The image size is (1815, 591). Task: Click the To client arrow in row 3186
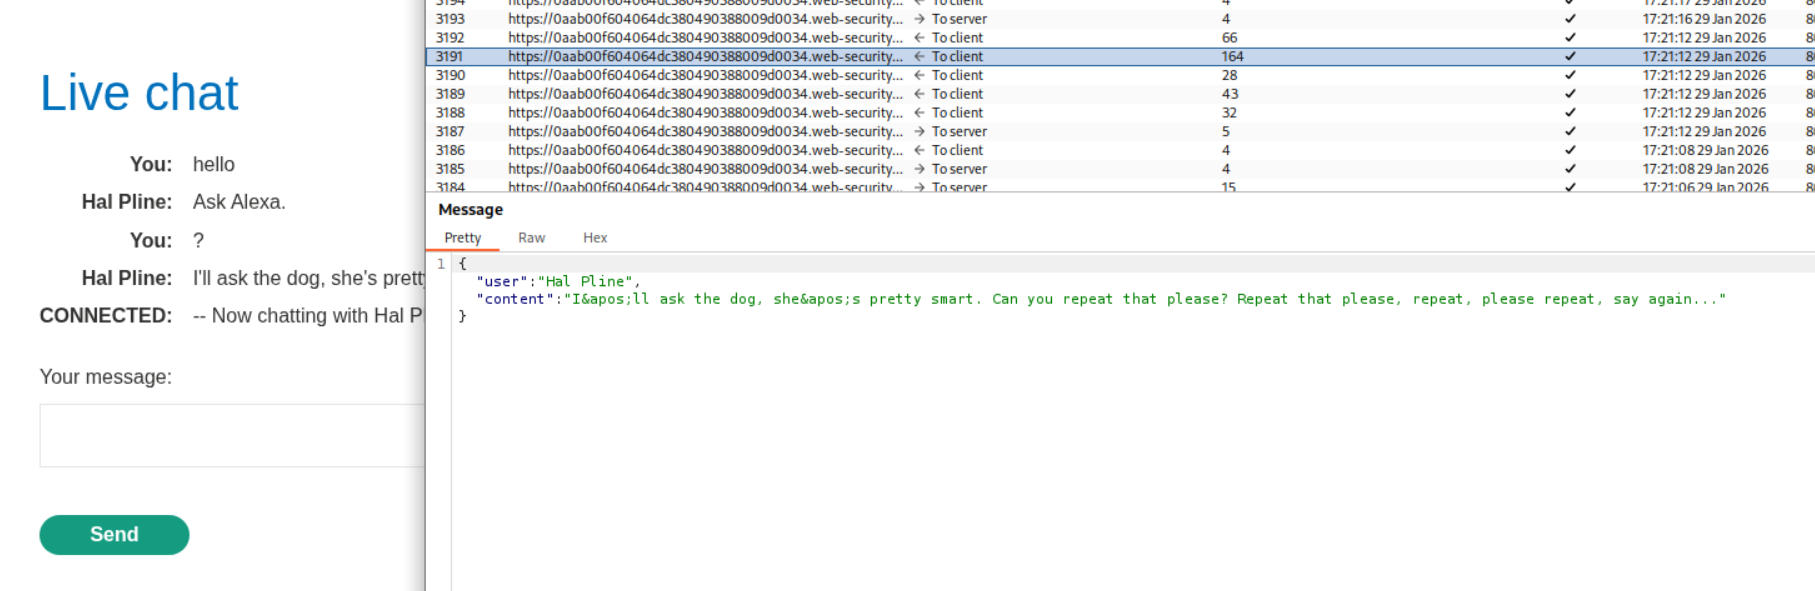click(x=919, y=151)
